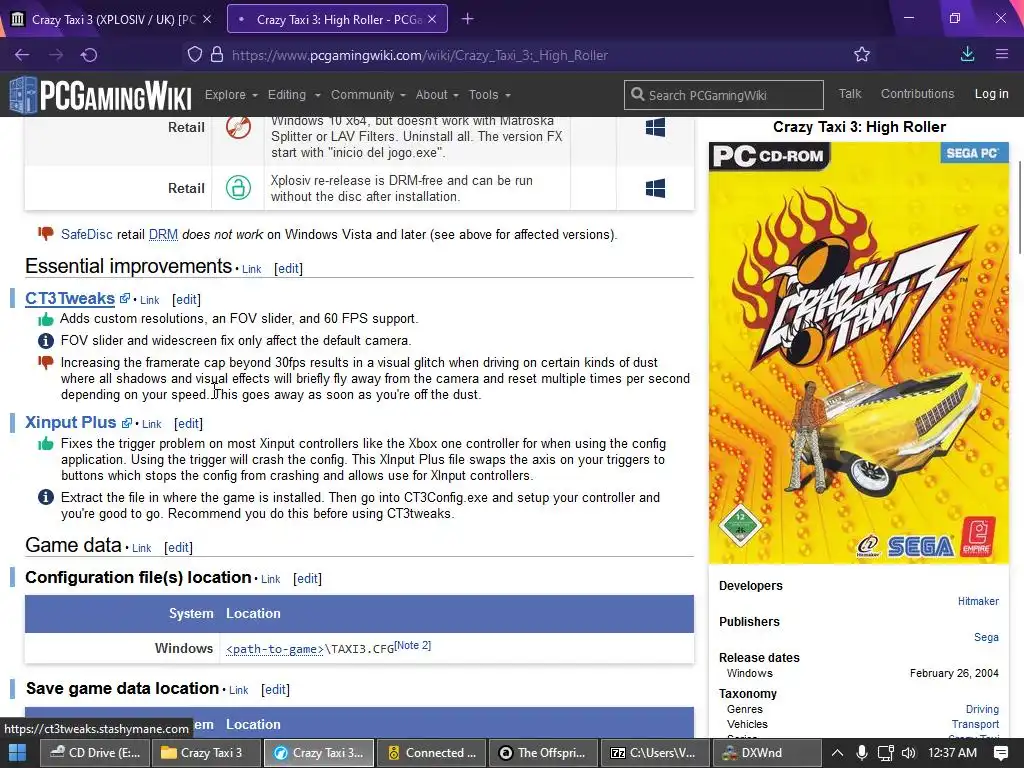The height and width of the screenshot is (768, 1024).
Task: Click the external link icon next to CT3Tweaks
Action: point(124,298)
